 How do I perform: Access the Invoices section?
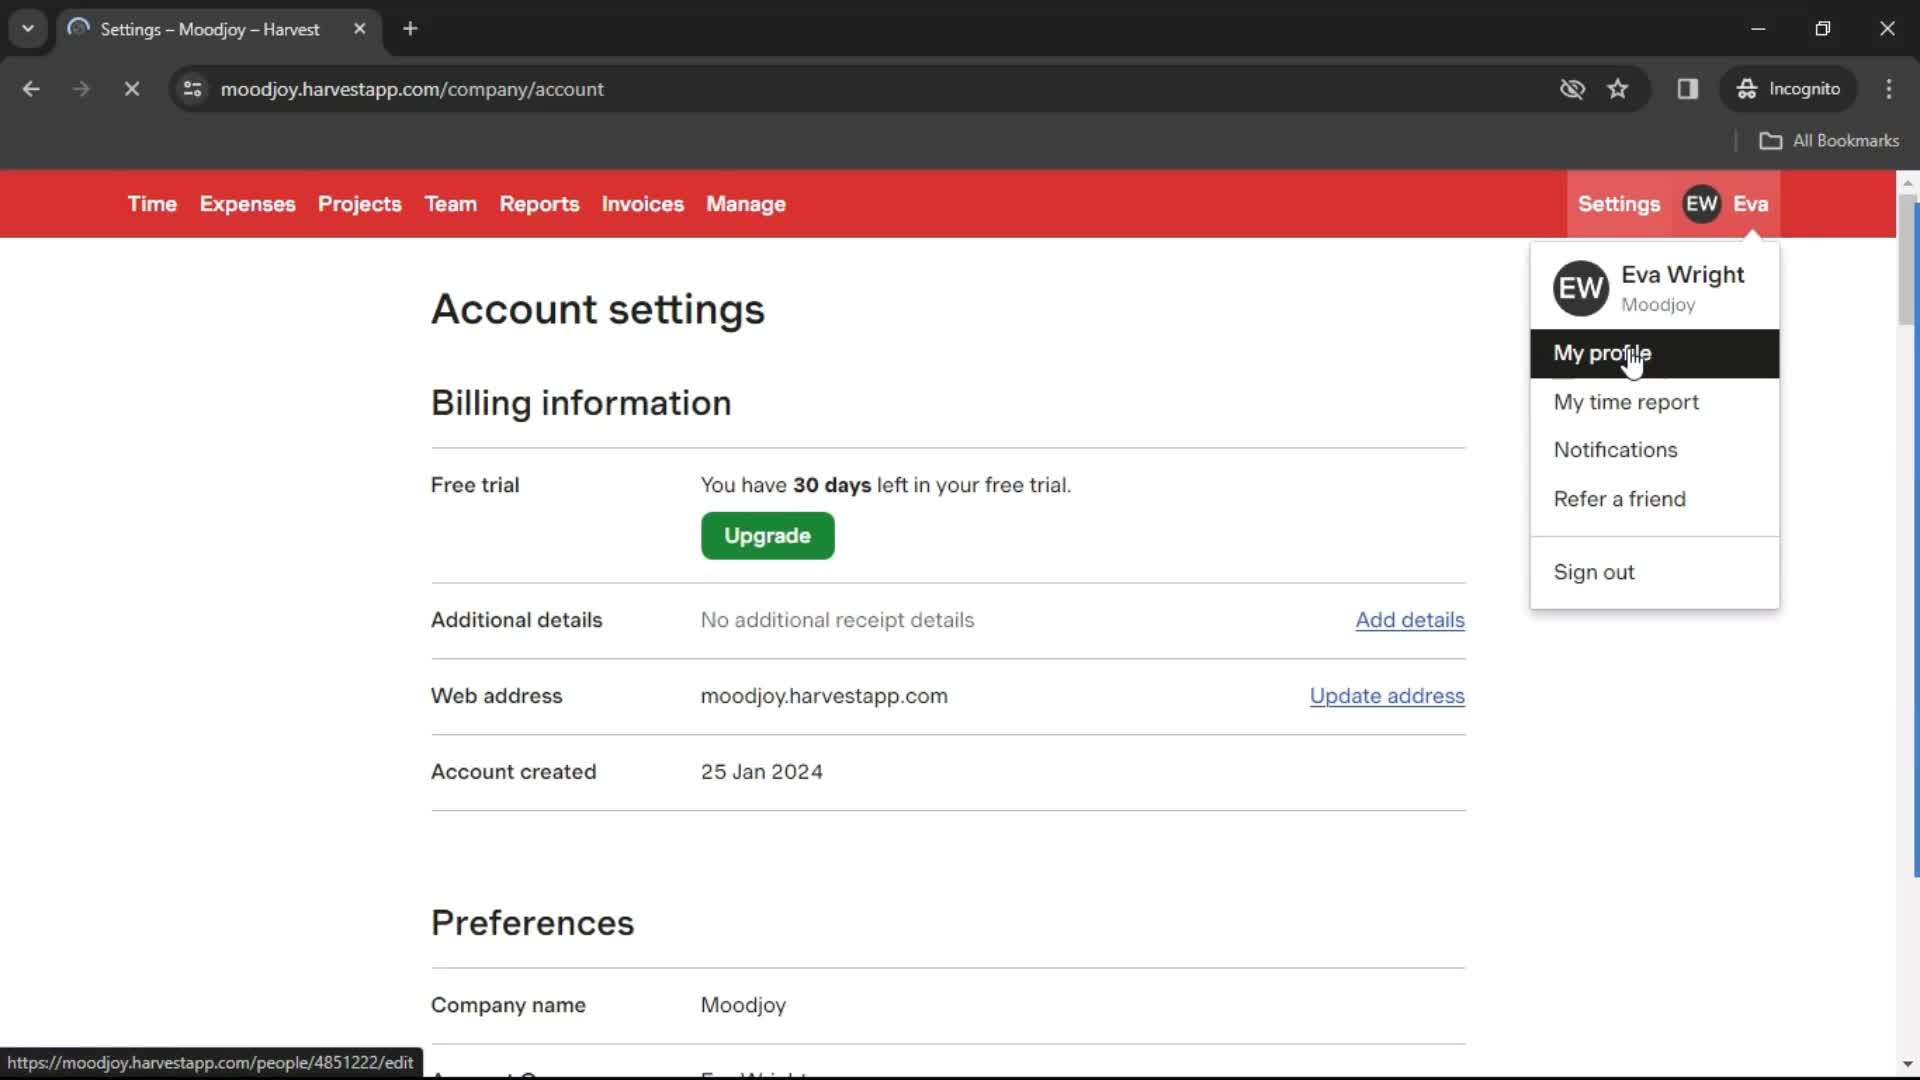[x=642, y=203]
